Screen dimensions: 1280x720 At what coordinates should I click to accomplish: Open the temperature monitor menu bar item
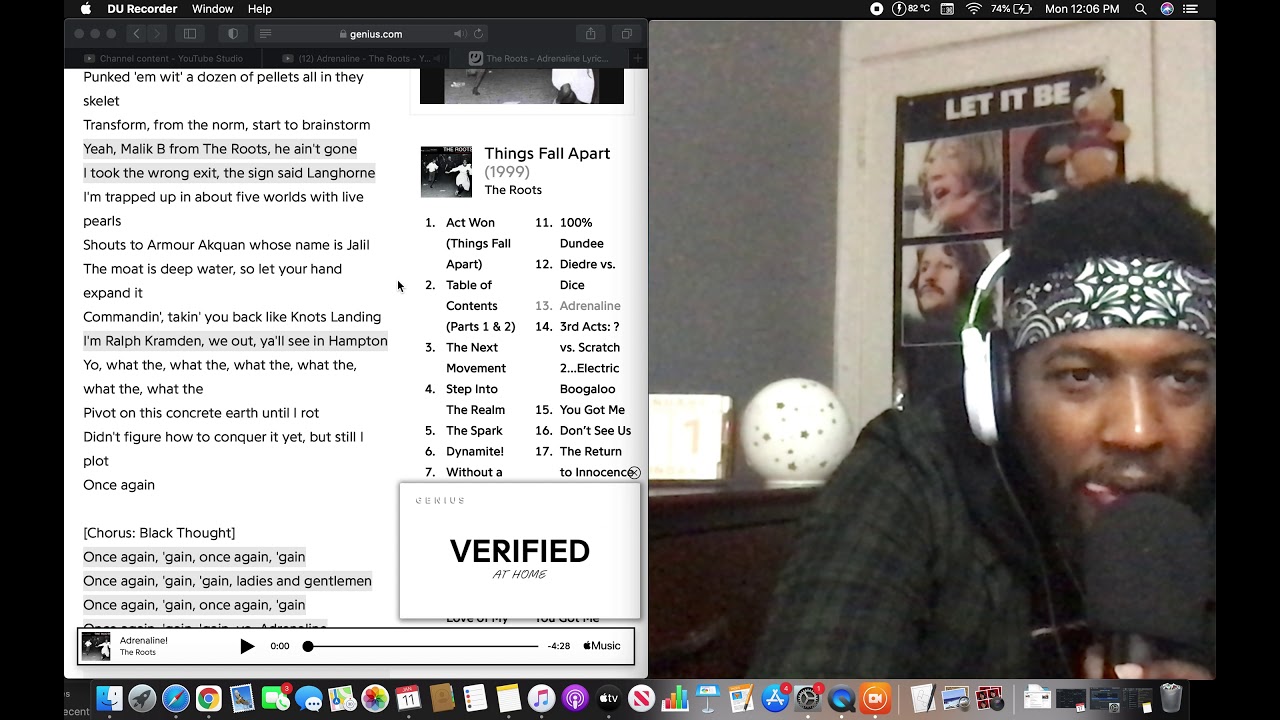(x=911, y=9)
